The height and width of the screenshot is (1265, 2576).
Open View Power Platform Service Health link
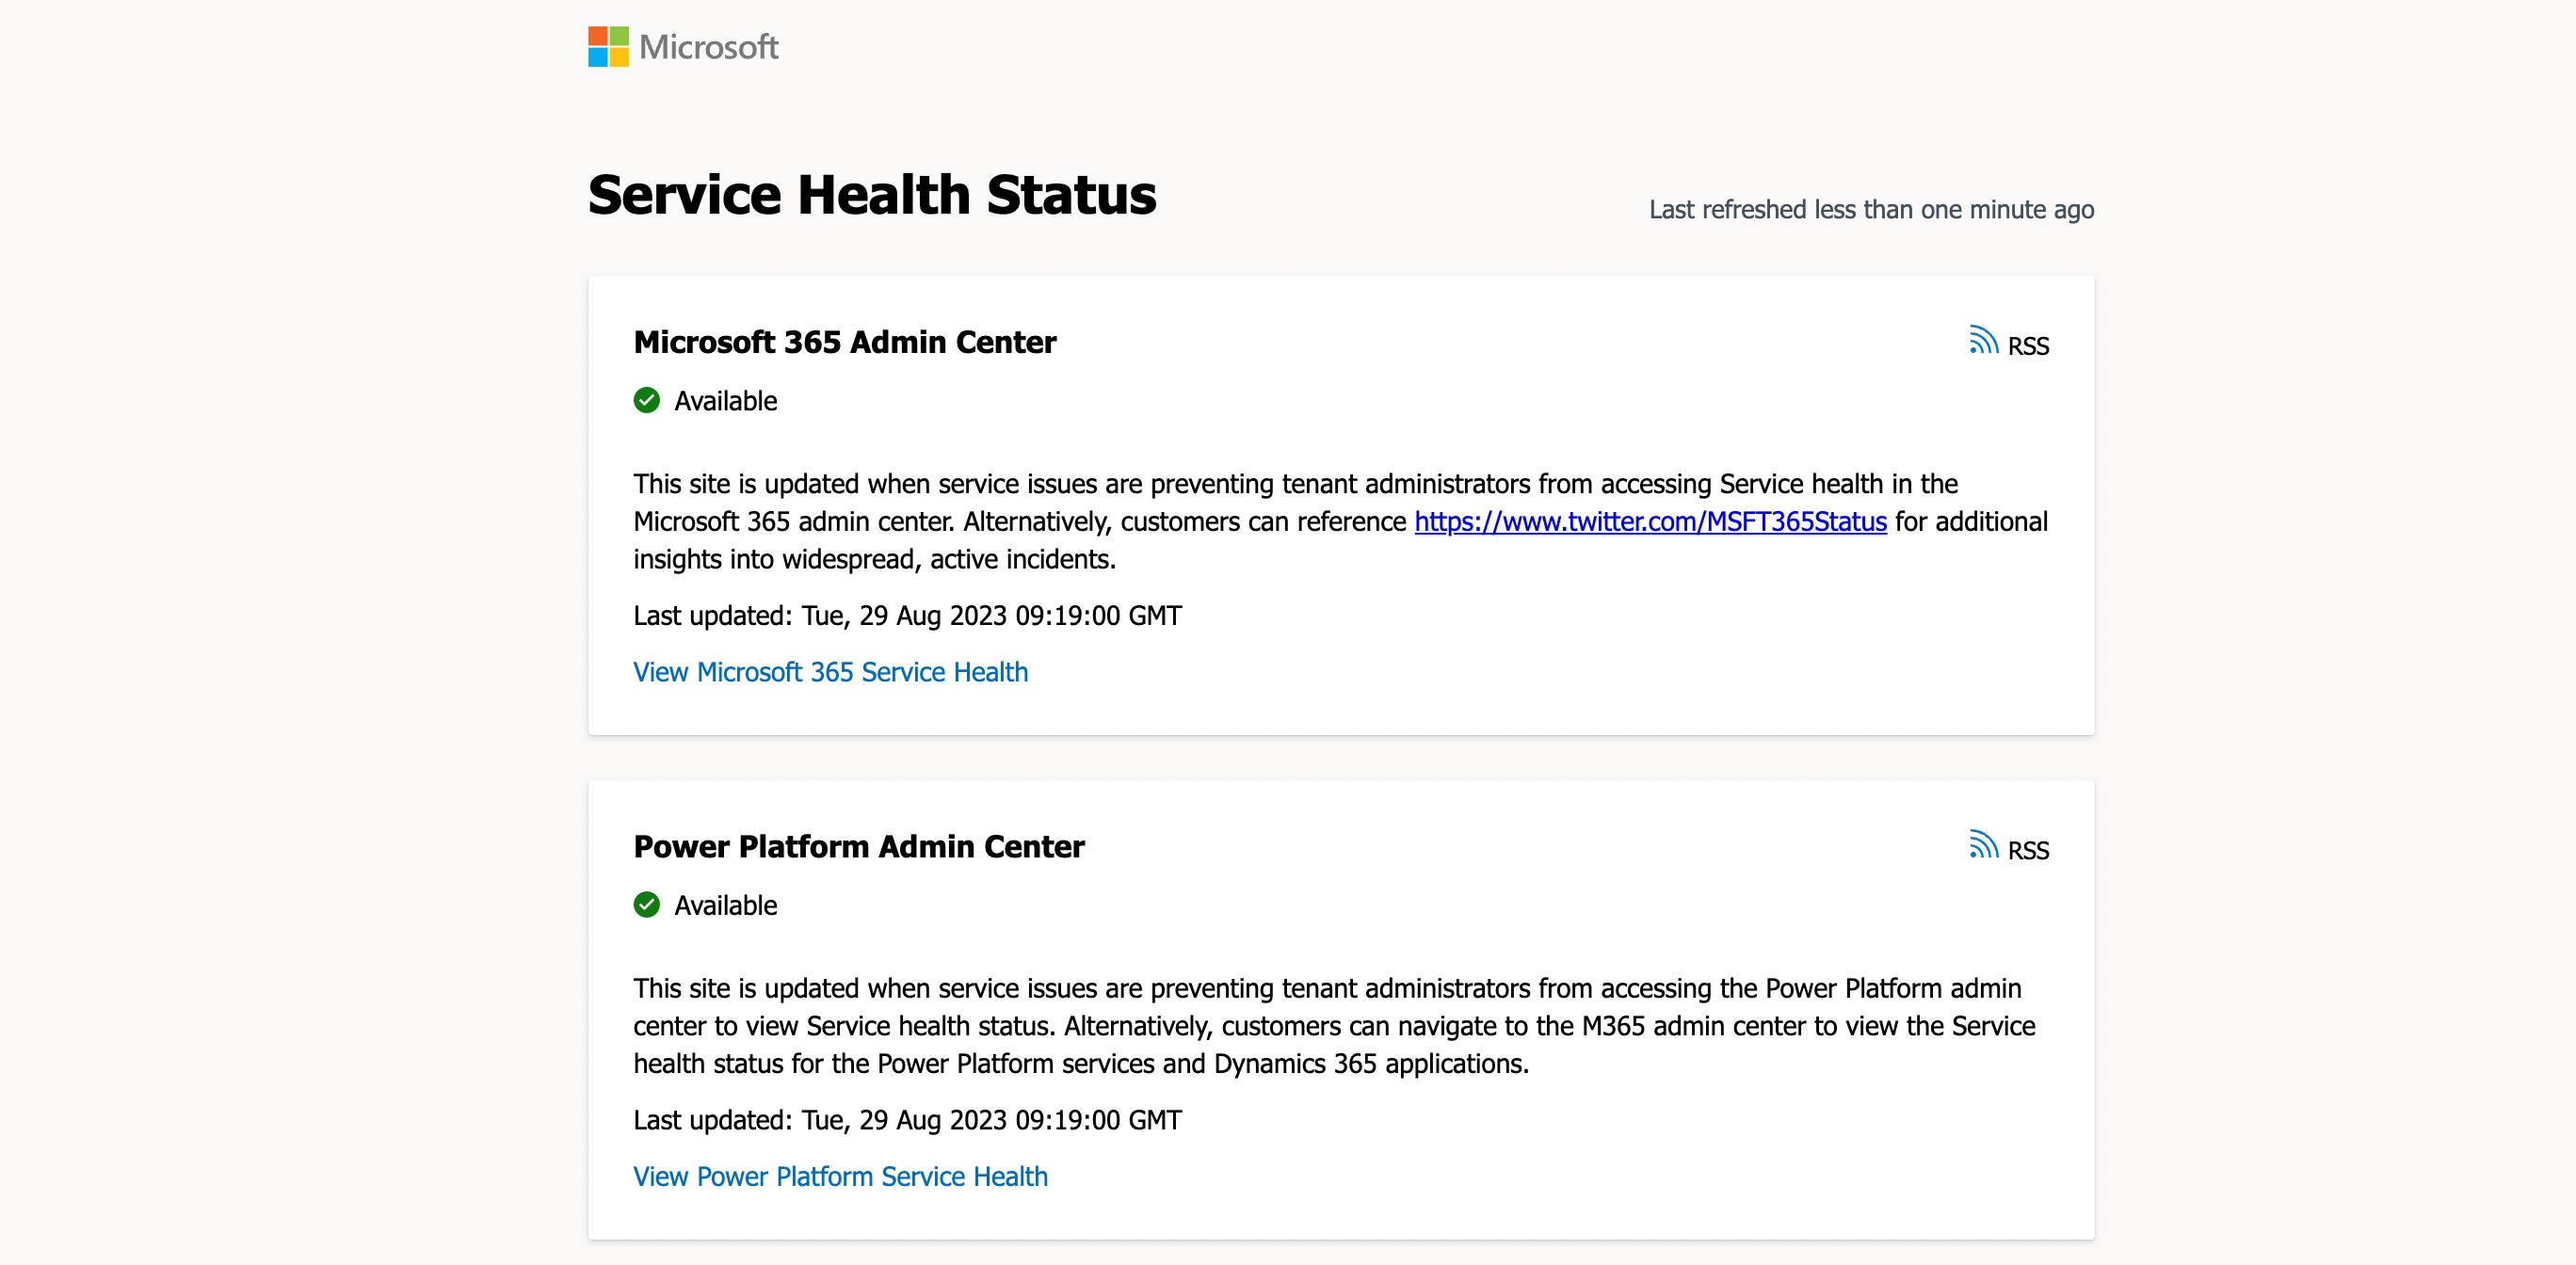pyautogui.click(x=840, y=1177)
